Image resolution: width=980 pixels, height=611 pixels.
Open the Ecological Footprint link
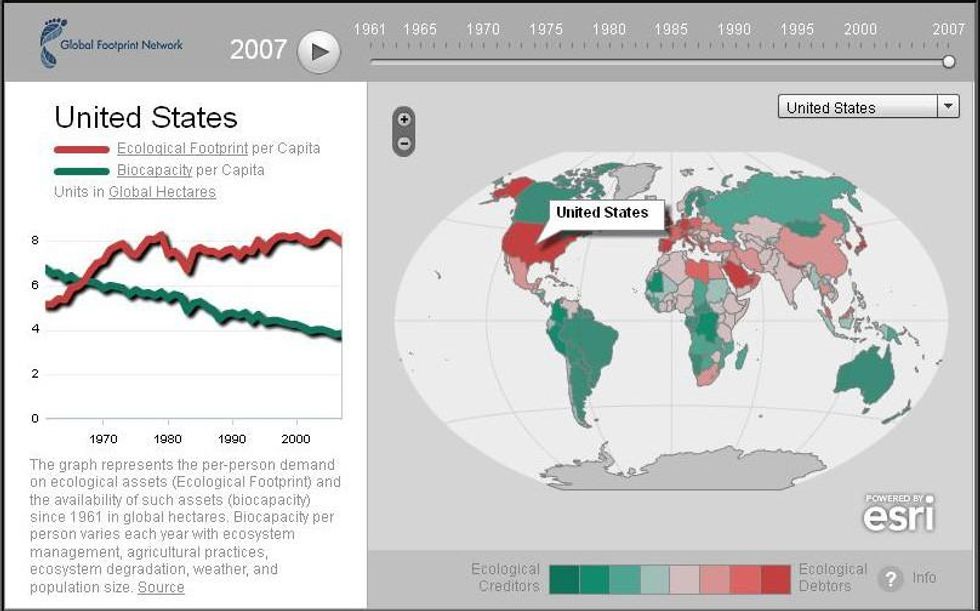point(182,148)
